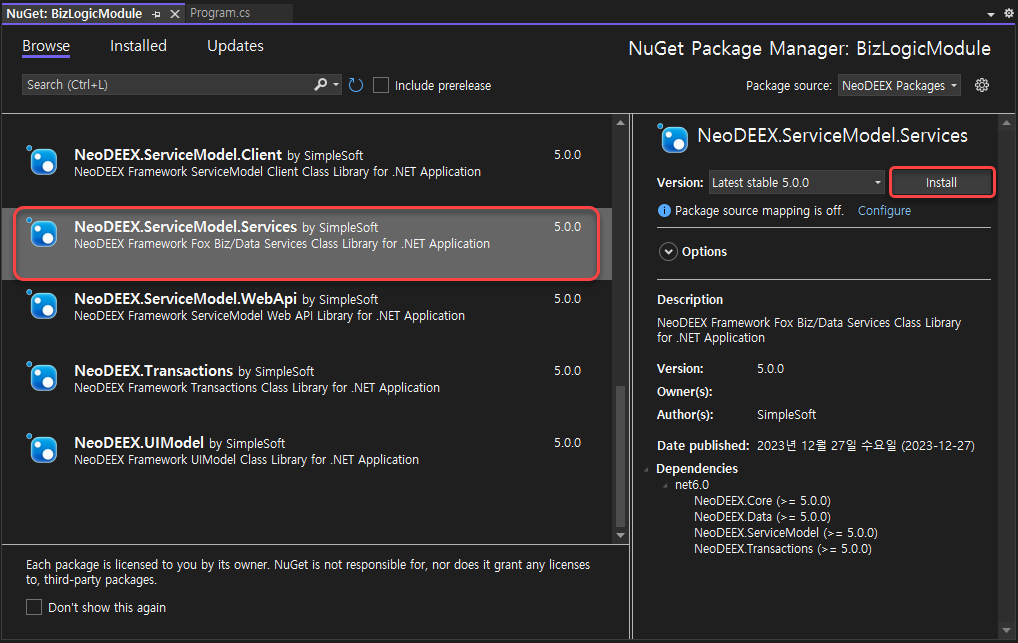This screenshot has width=1018, height=643.
Task: Open the tool window gear at top right
Action: pos(1009,13)
